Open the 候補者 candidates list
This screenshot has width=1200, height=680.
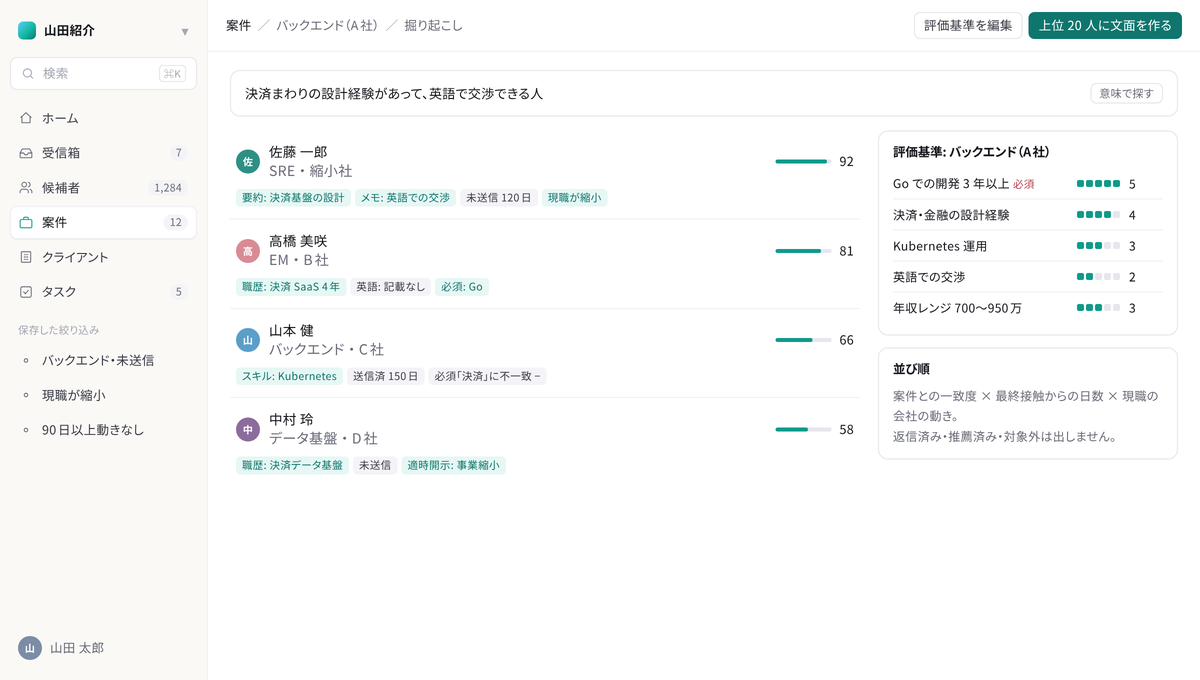[103, 187]
